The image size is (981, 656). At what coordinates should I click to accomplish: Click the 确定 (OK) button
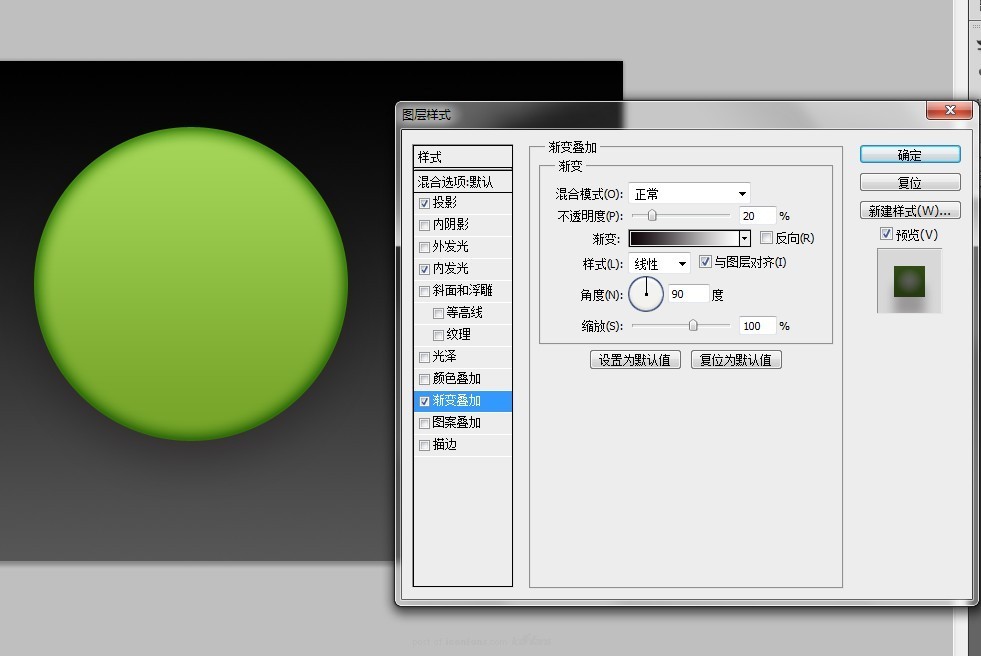[x=908, y=154]
